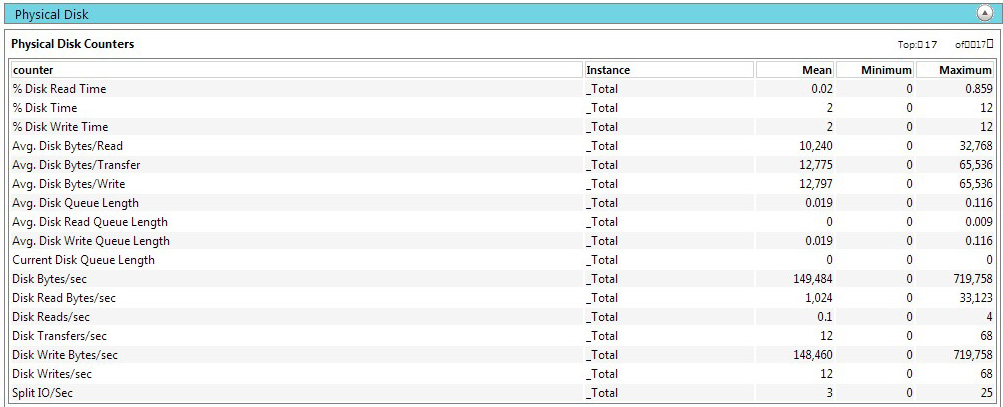Screen dimensions: 1003x407
Task: Sort by the Maximum column header
Action: point(954,70)
